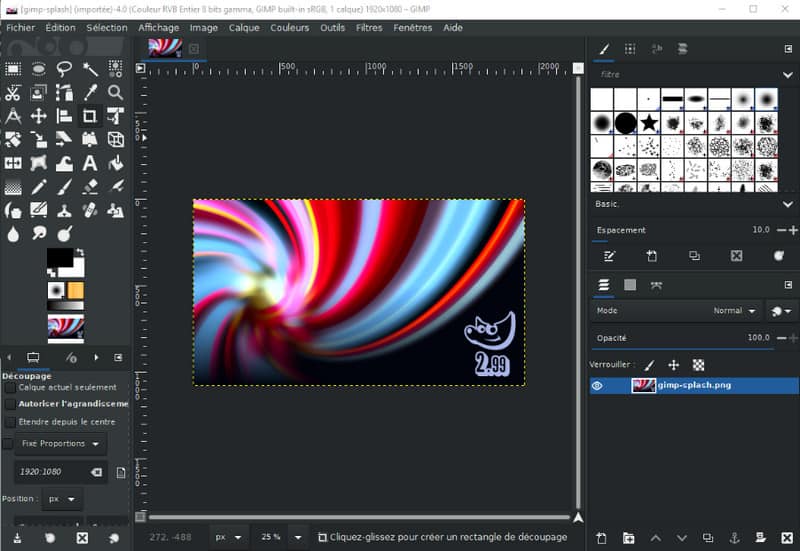The width and height of the screenshot is (800, 551).
Task: Select the Scissors Select tool
Action: tap(13, 92)
